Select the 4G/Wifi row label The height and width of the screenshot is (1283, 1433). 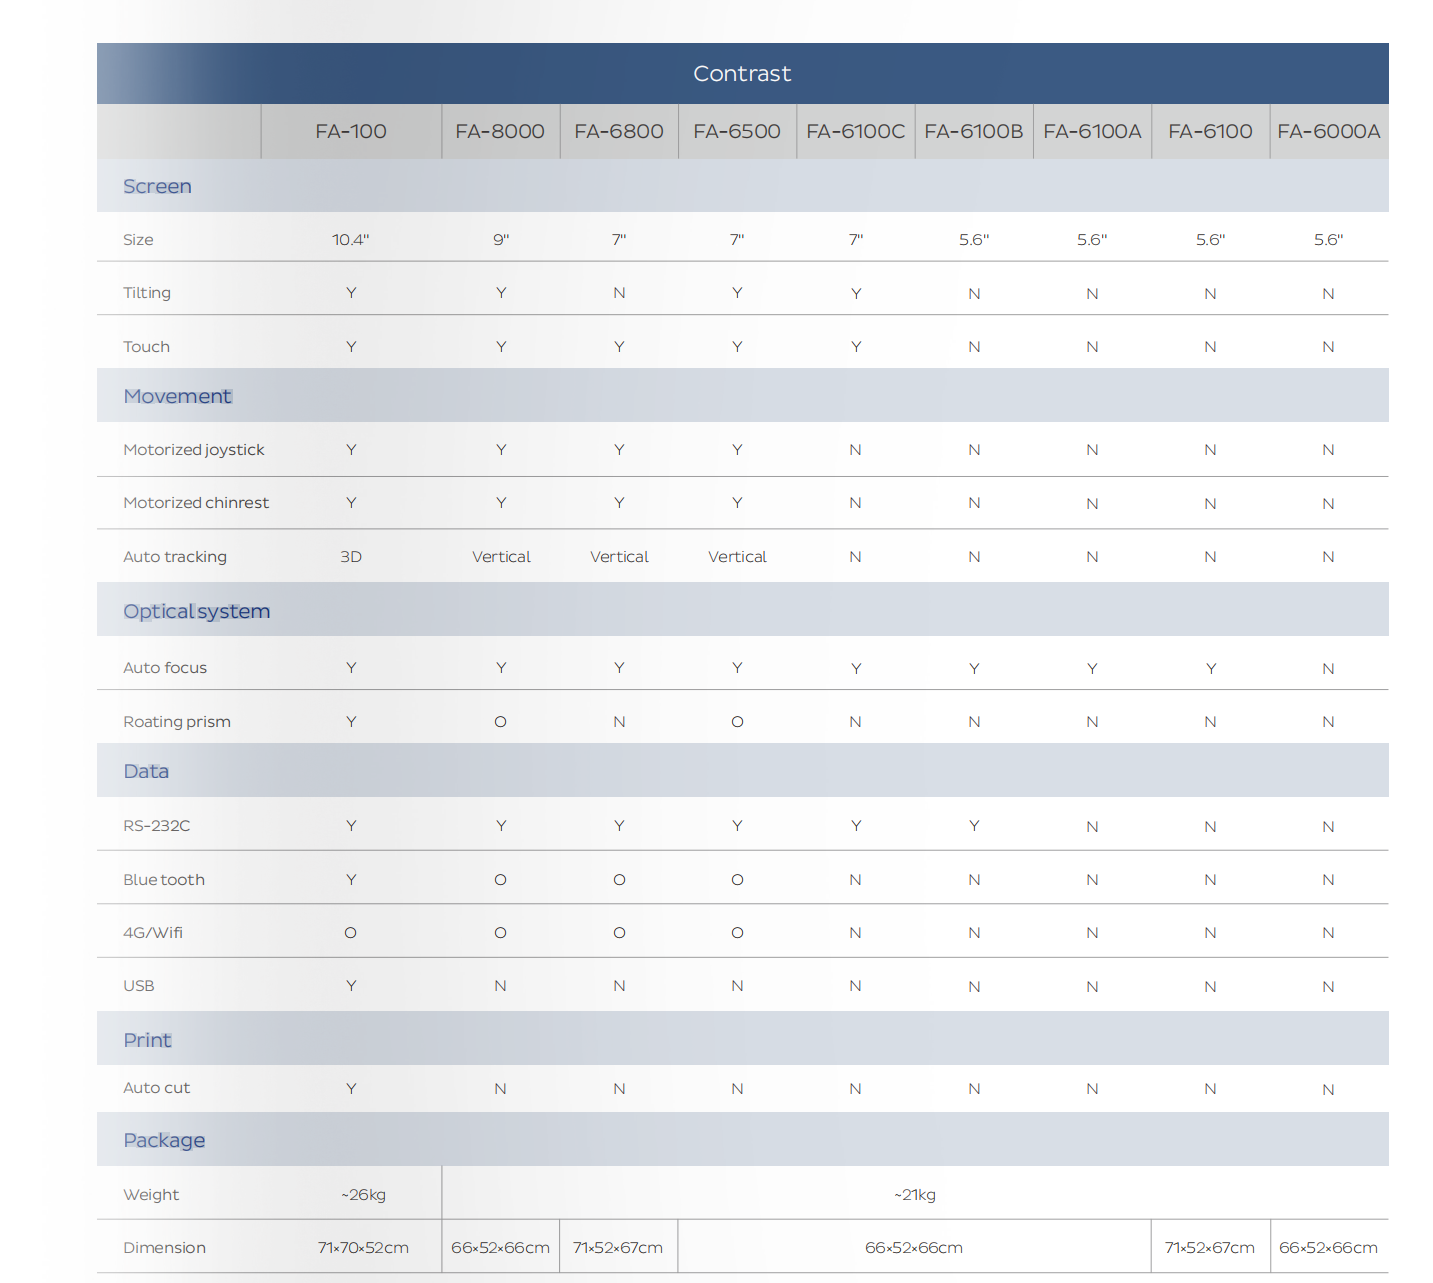[153, 933]
